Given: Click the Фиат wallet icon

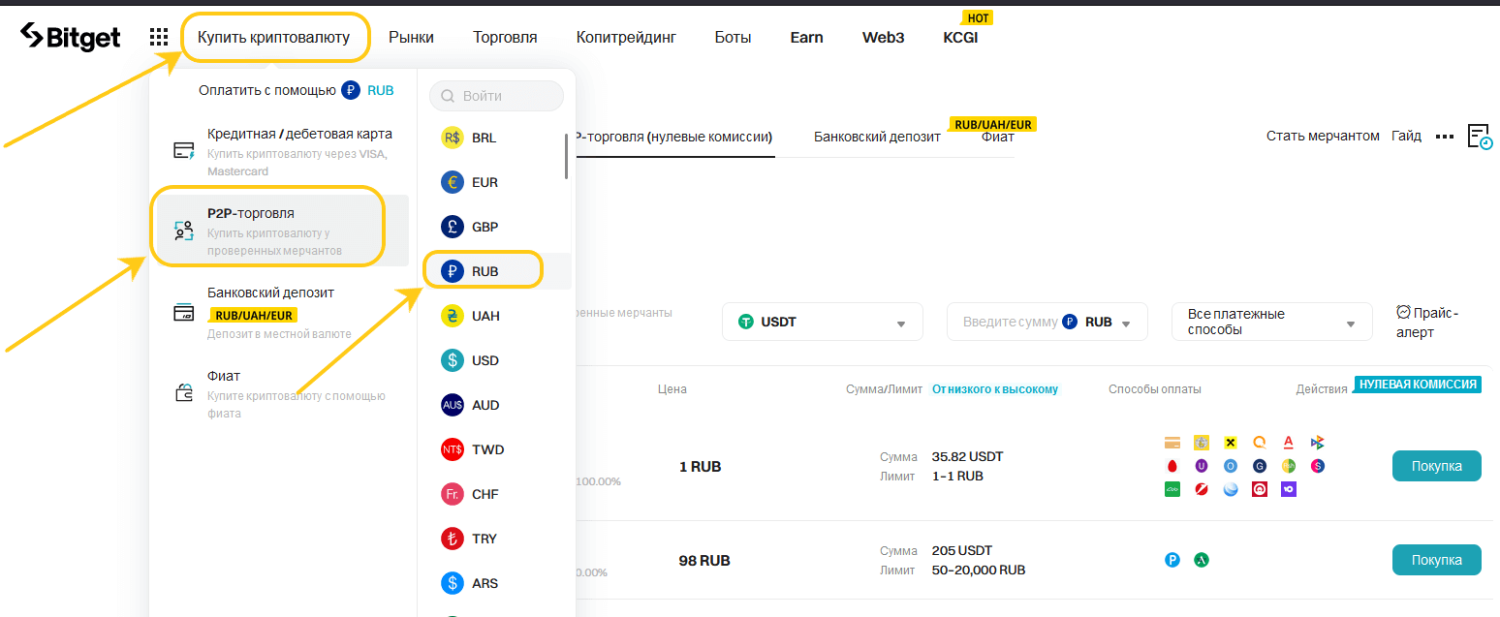Looking at the screenshot, I should (184, 393).
